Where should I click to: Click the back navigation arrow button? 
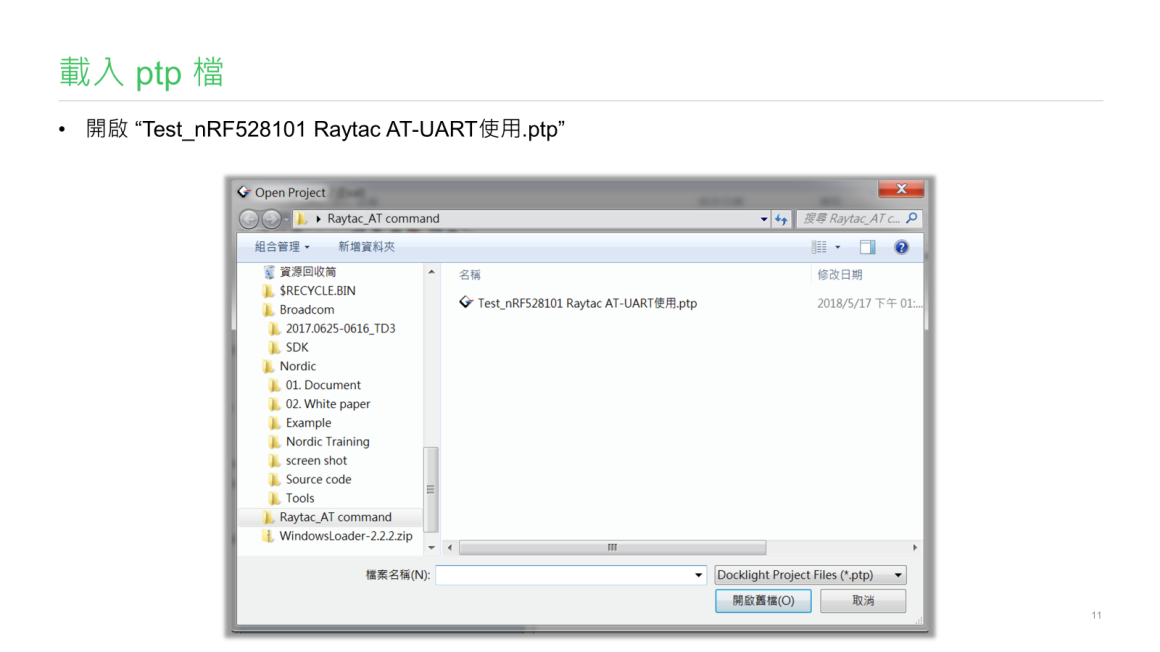249,219
